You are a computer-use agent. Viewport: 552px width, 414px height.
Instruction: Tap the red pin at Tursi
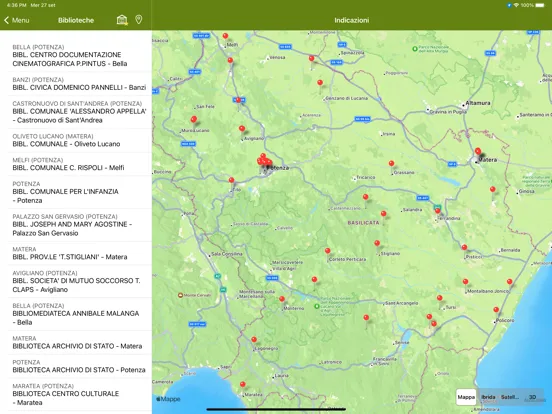(x=439, y=298)
